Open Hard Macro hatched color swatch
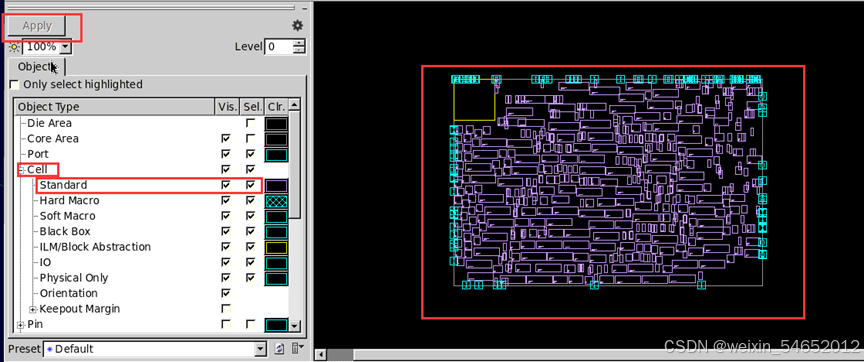864x362 pixels. pyautogui.click(x=277, y=201)
